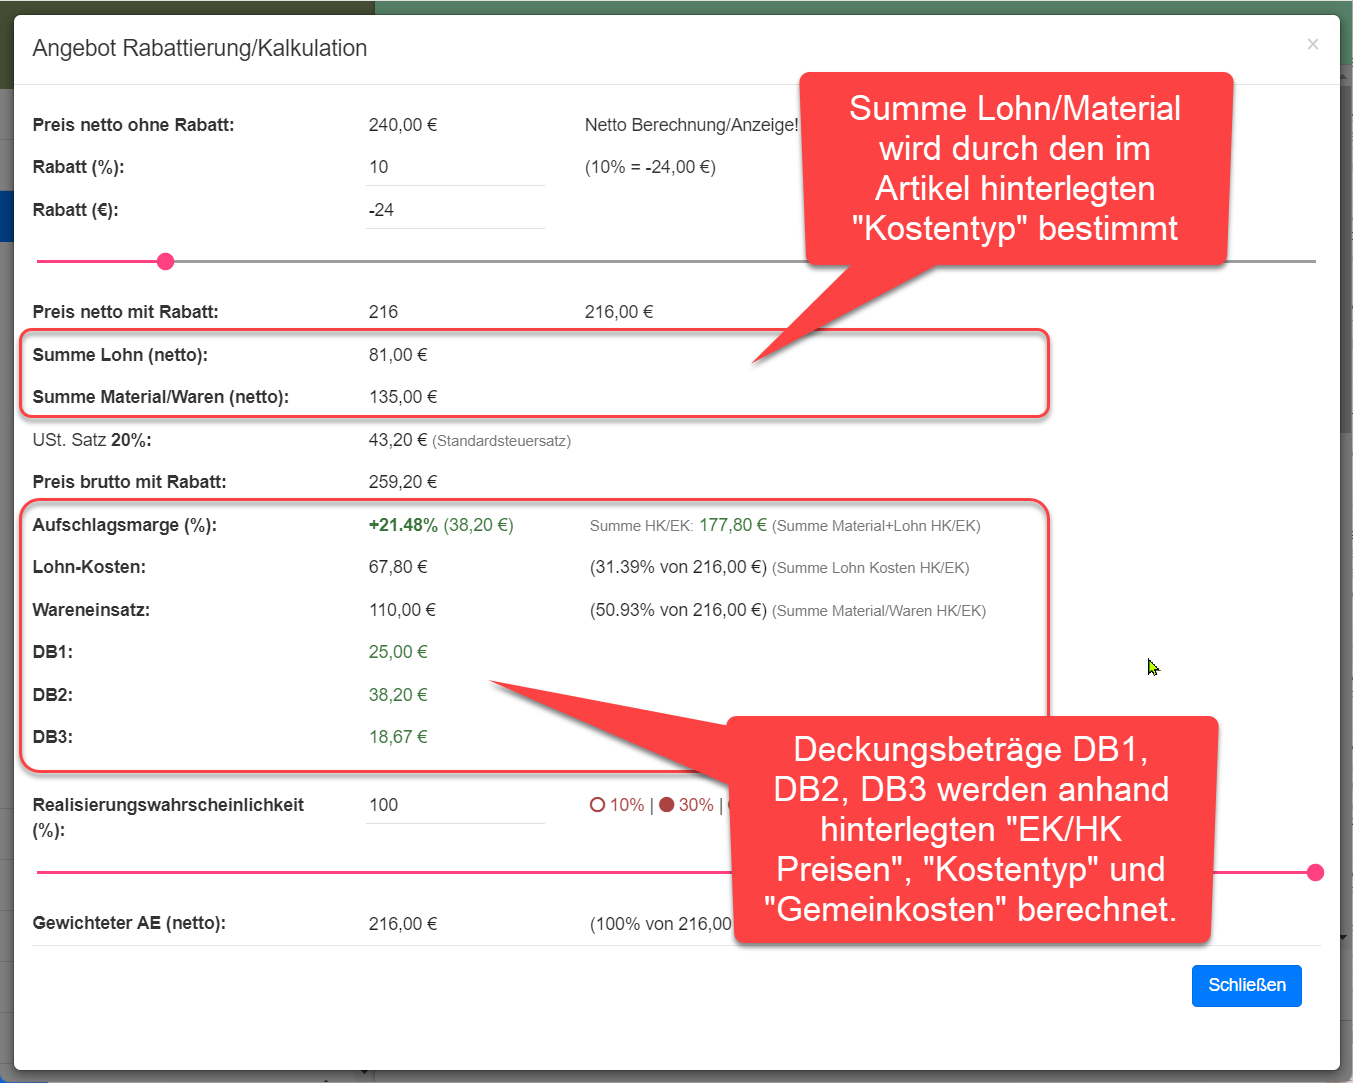Click the gross price '259,20 €'

pos(403,482)
